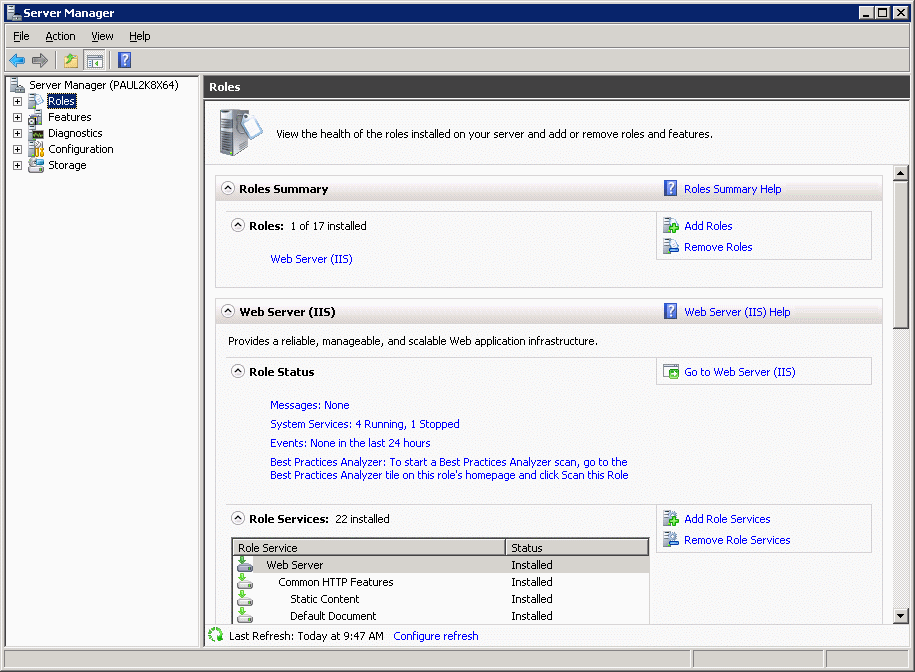Click the Role Service column header
The height and width of the screenshot is (672, 915).
369,548
